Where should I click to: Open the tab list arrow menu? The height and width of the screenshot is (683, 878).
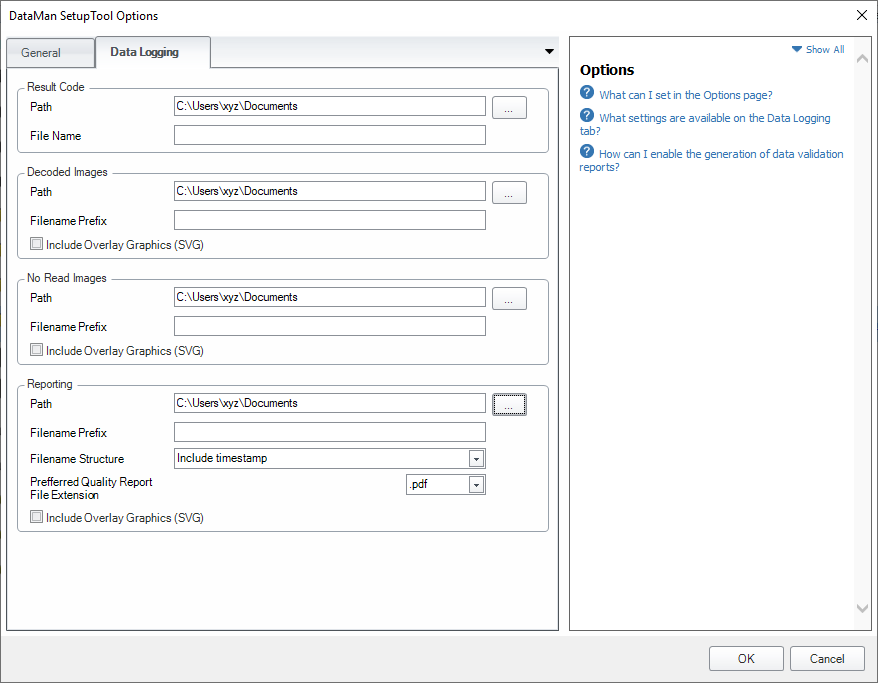pos(549,51)
